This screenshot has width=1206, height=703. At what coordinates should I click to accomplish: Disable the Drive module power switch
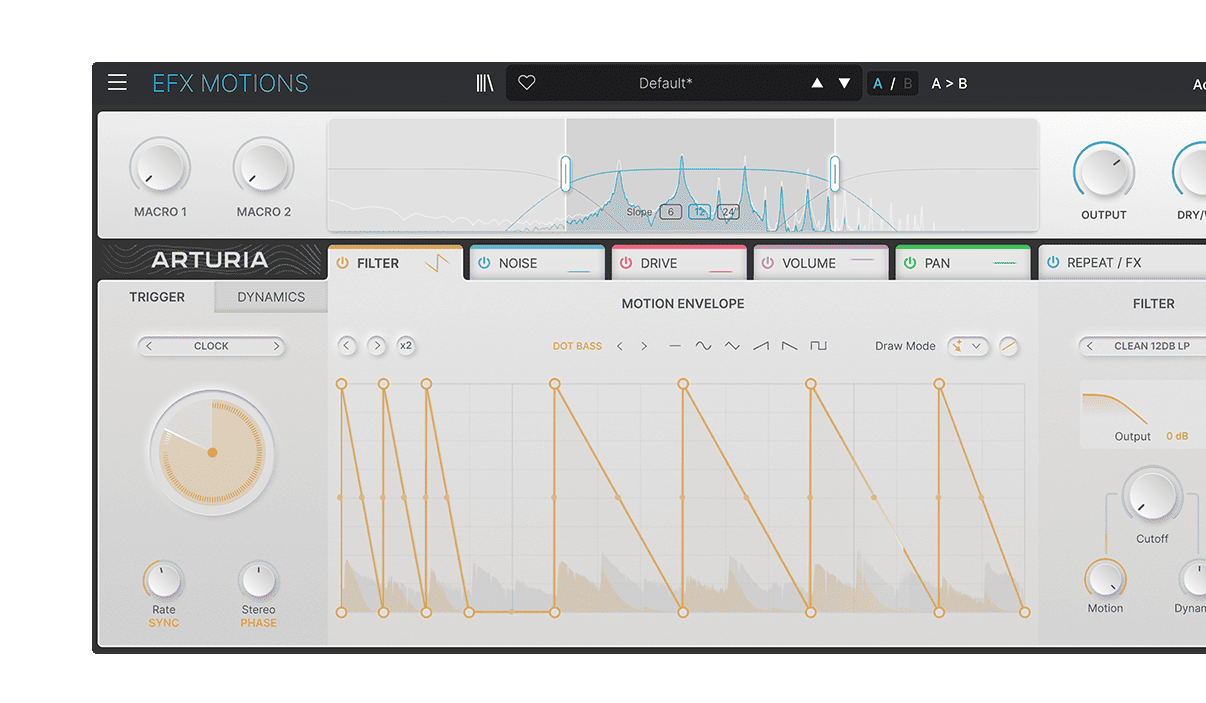tap(626, 263)
